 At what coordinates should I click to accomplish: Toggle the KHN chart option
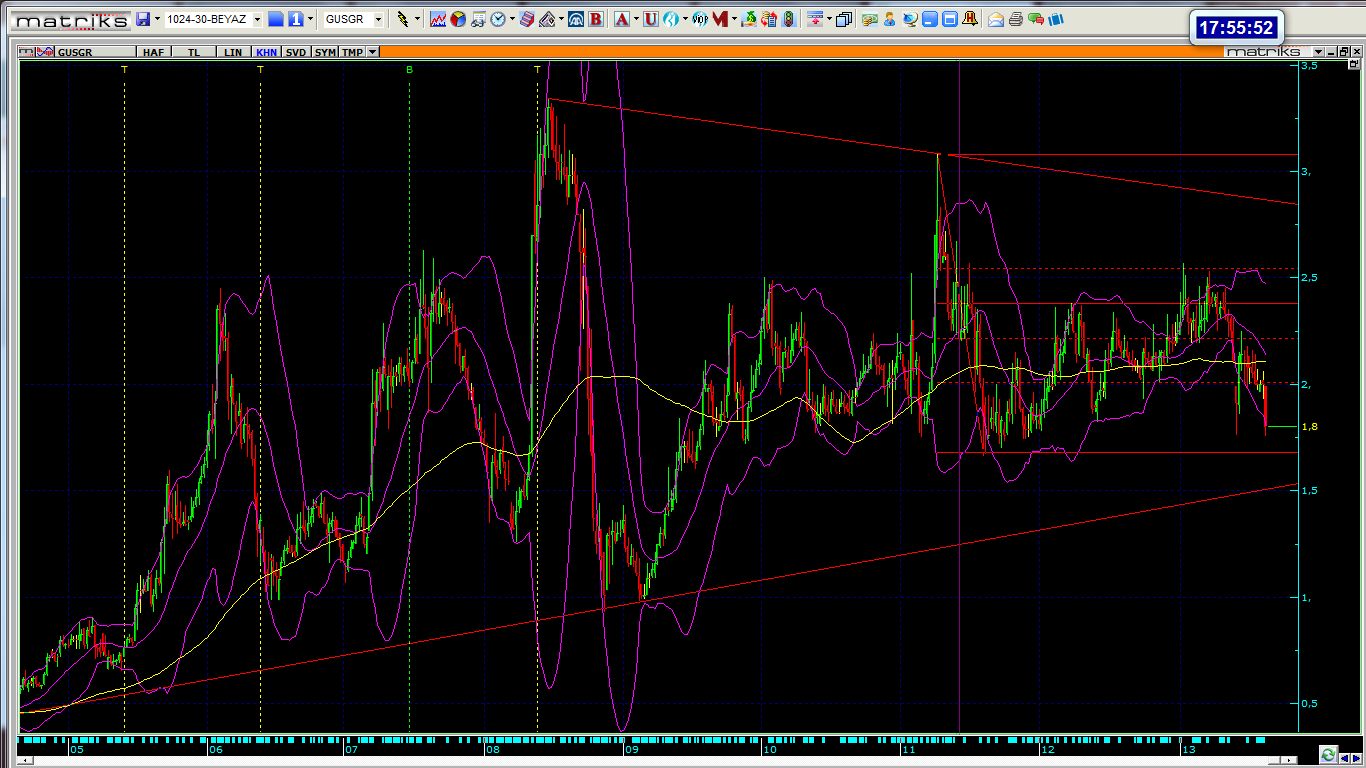pos(266,52)
